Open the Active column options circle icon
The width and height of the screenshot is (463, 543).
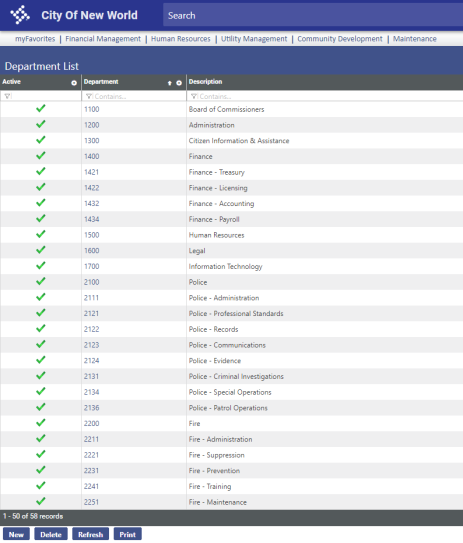click(74, 83)
